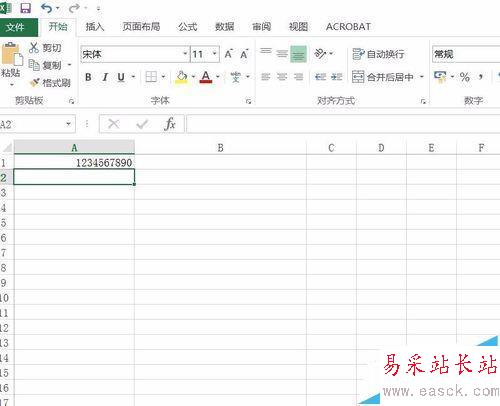
Task: Apply yellow fill color bucket
Action: point(182,77)
